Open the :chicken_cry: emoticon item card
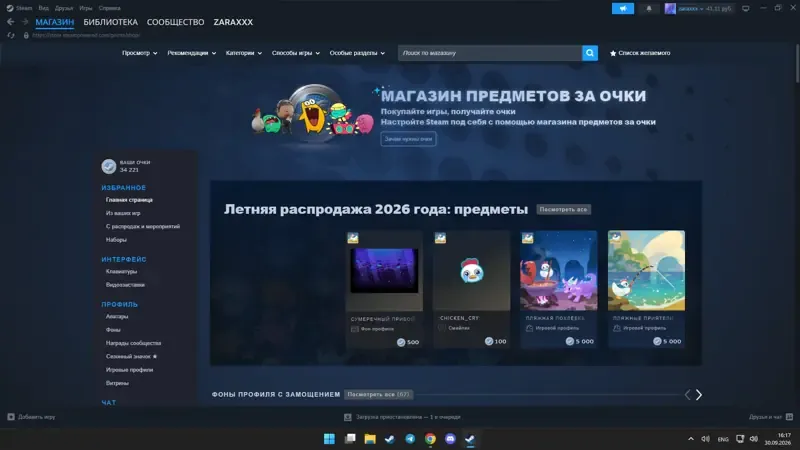Screen dimensions: 800x450 (x=471, y=289)
